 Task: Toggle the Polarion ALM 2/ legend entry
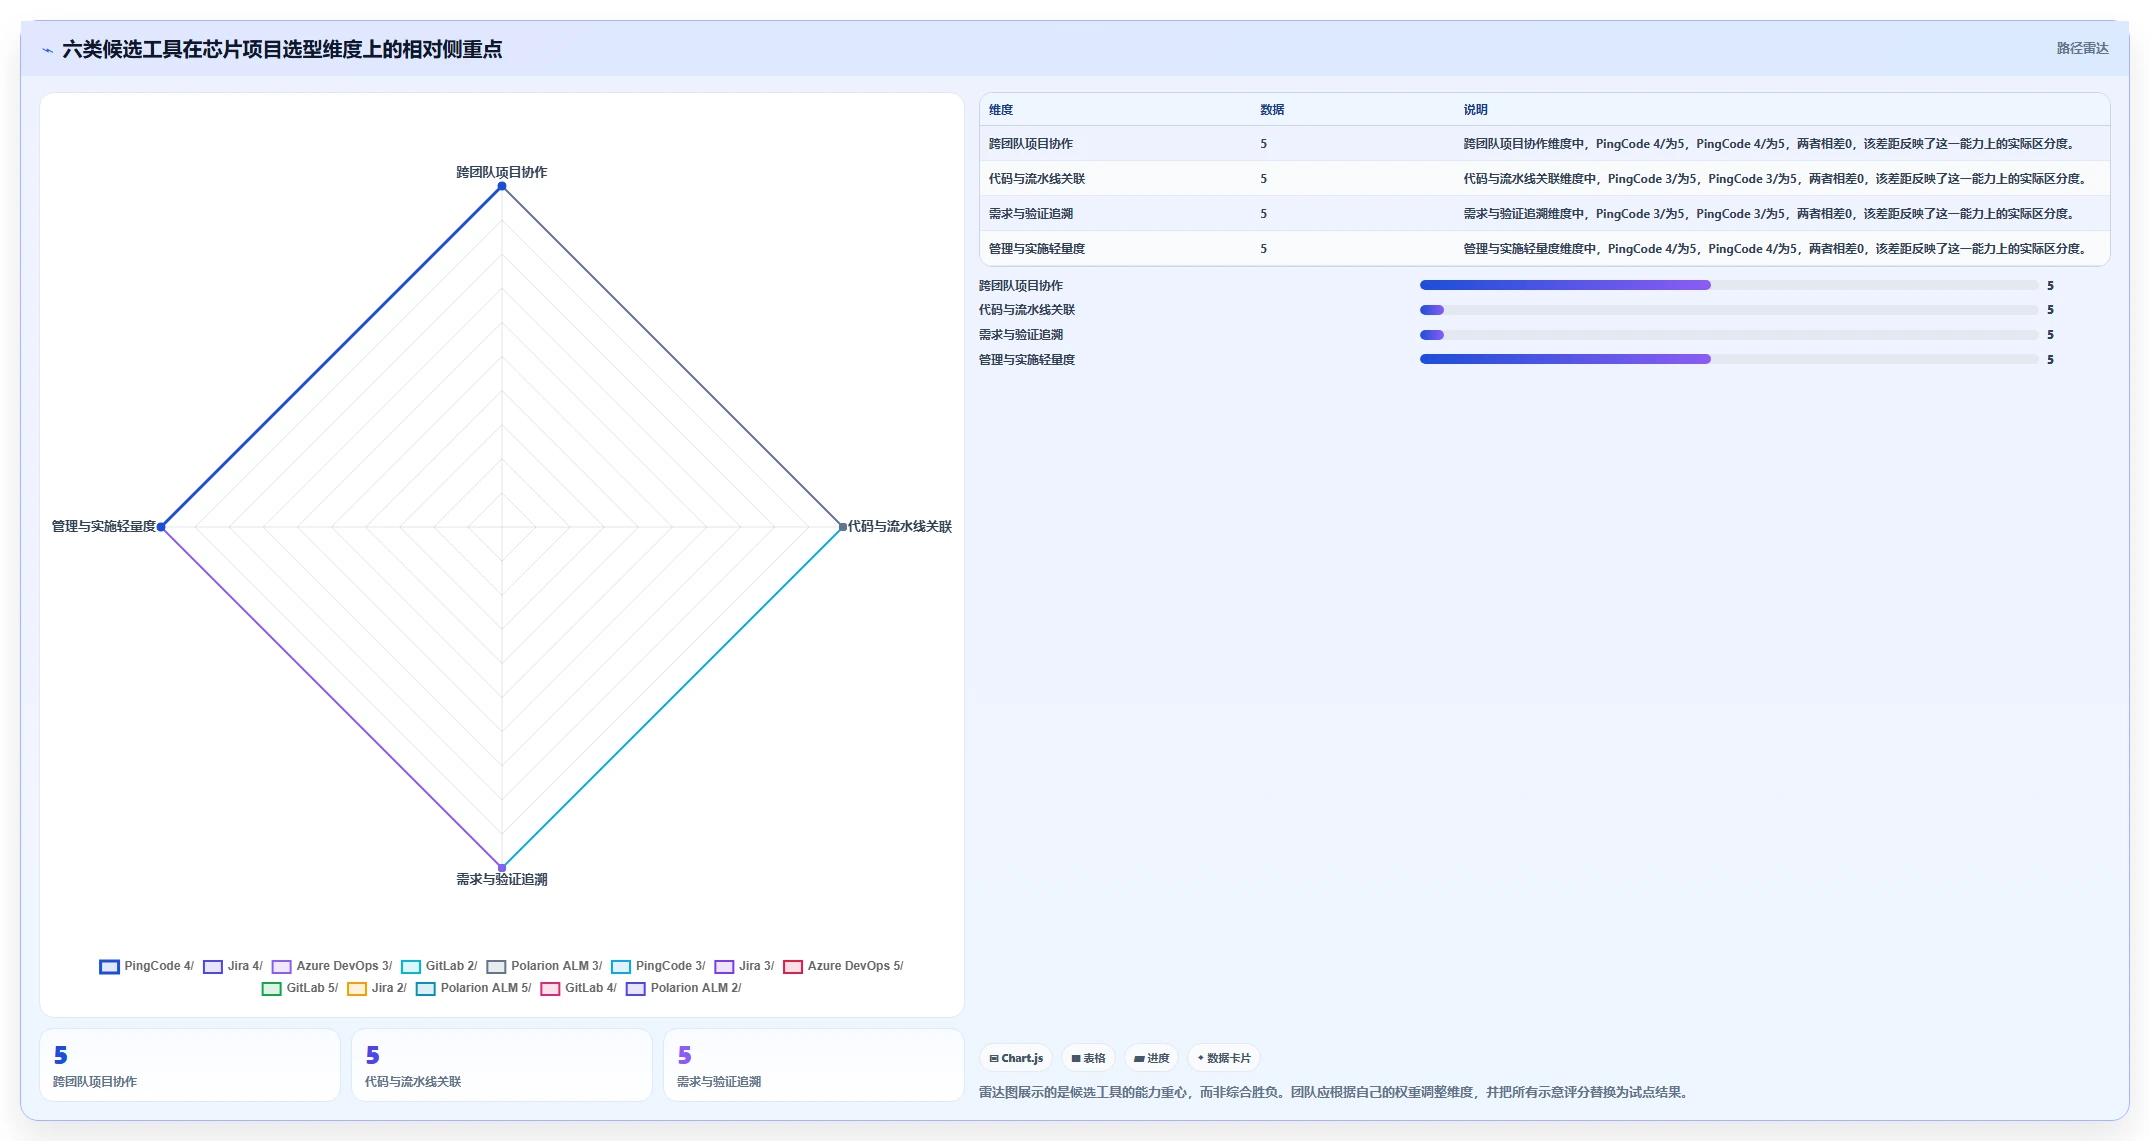click(x=684, y=988)
